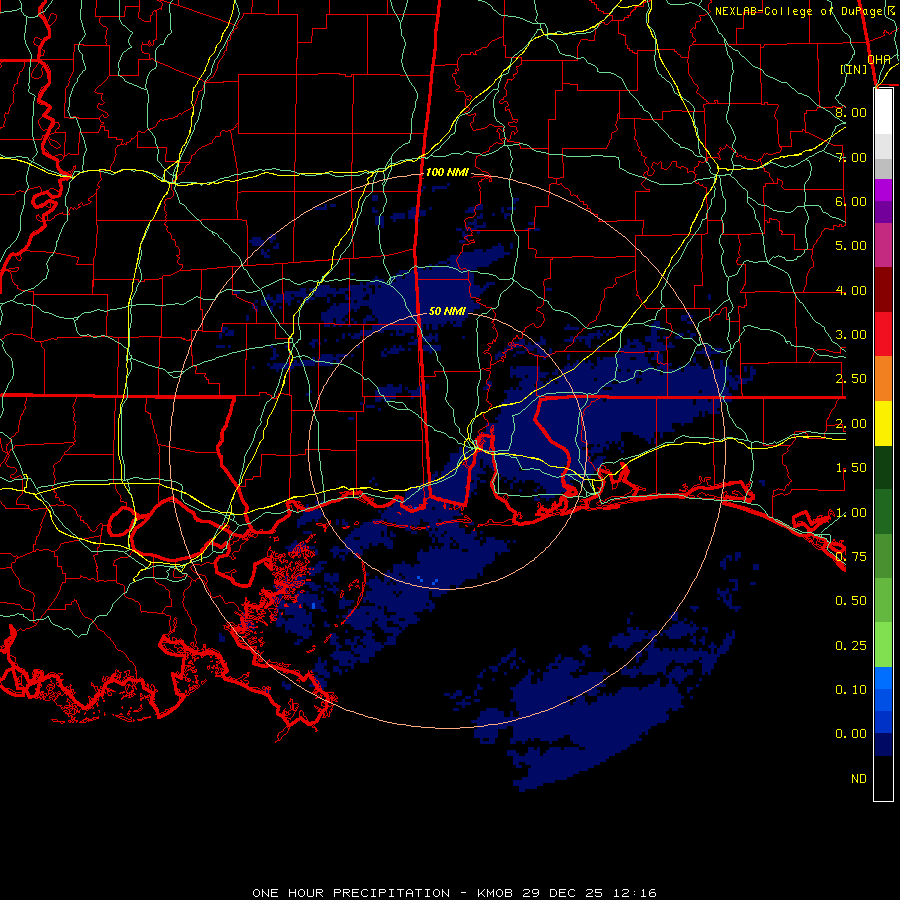Screen dimensions: 900x900
Task: Click the 1.00 legend label
Action: click(851, 513)
